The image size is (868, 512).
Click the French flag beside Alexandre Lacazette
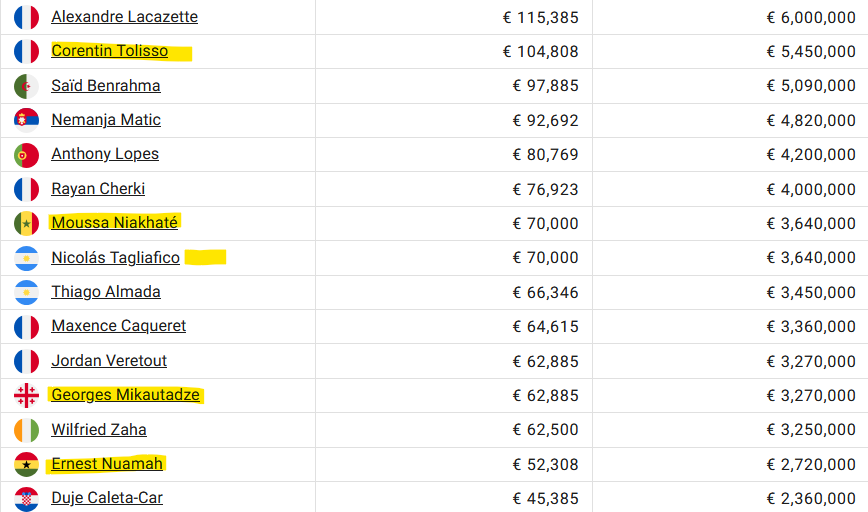click(26, 17)
